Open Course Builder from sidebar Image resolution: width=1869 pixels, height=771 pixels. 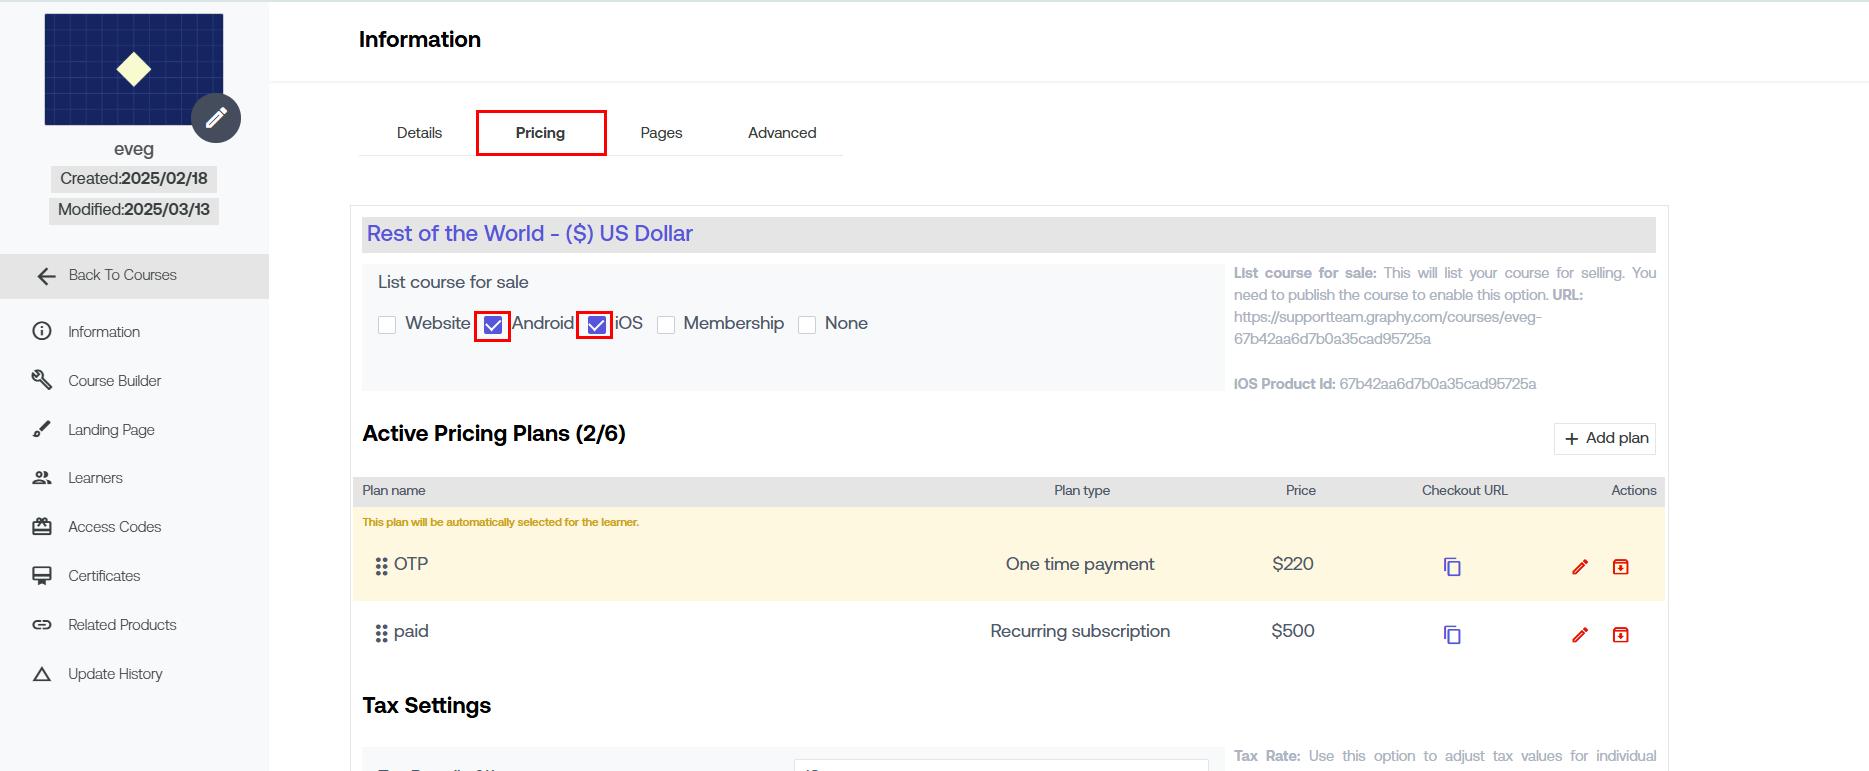pyautogui.click(x=114, y=381)
